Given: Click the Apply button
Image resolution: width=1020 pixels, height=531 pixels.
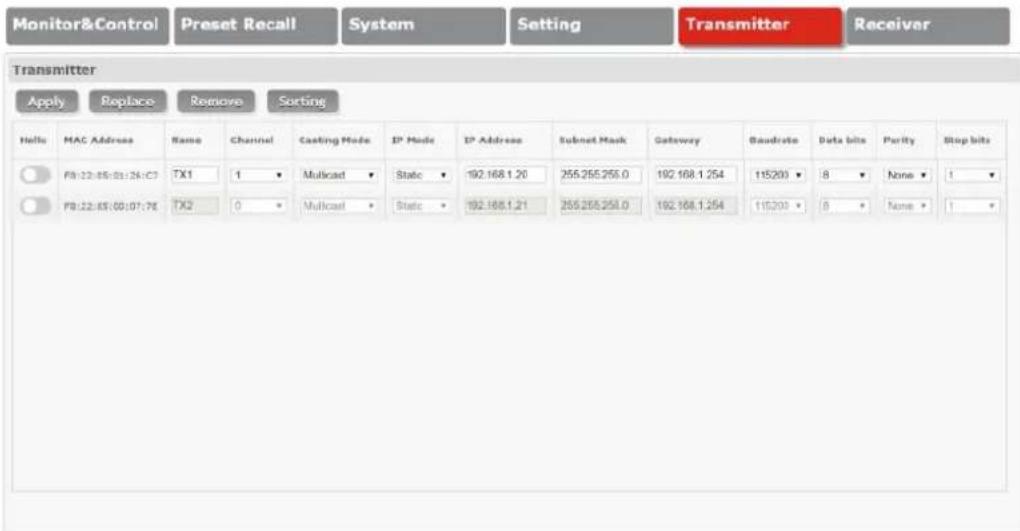Looking at the screenshot, I should coord(47,102).
